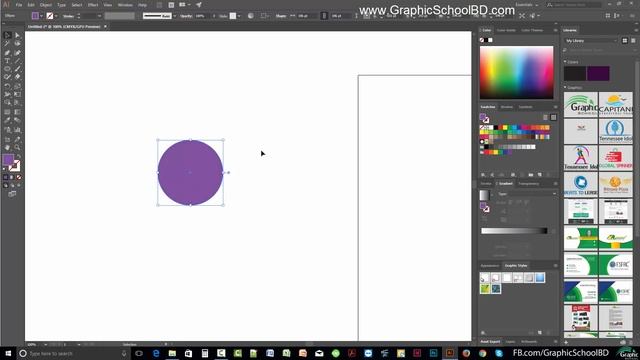
Task: Click the gradient slider bar
Action: click(x=514, y=231)
